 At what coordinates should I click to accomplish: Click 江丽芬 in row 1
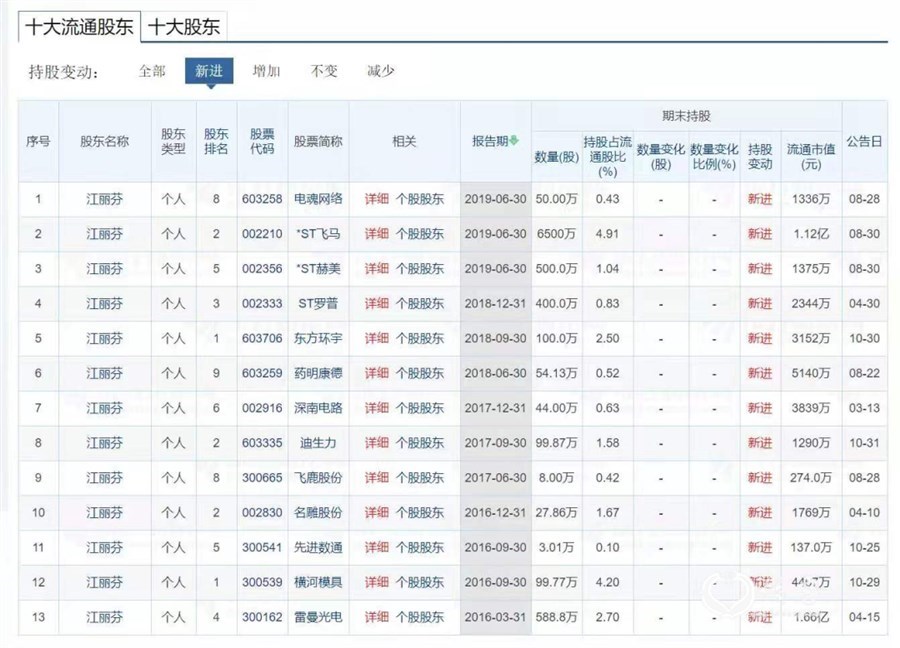click(104, 199)
